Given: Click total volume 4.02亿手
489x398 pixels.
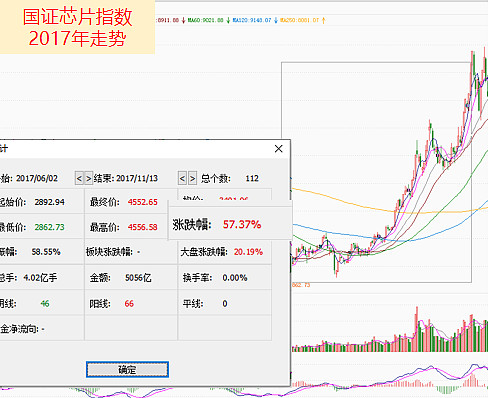Looking at the screenshot, I should tap(40, 277).
